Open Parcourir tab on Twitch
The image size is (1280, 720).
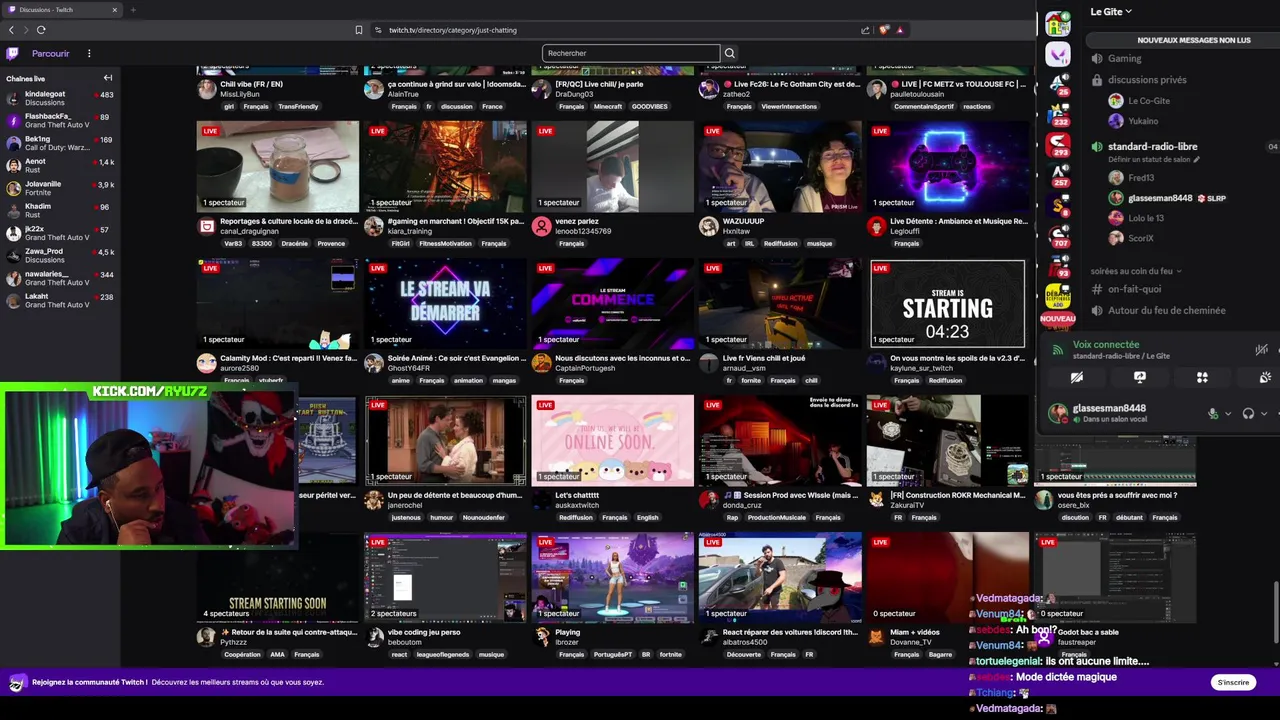(x=50, y=53)
